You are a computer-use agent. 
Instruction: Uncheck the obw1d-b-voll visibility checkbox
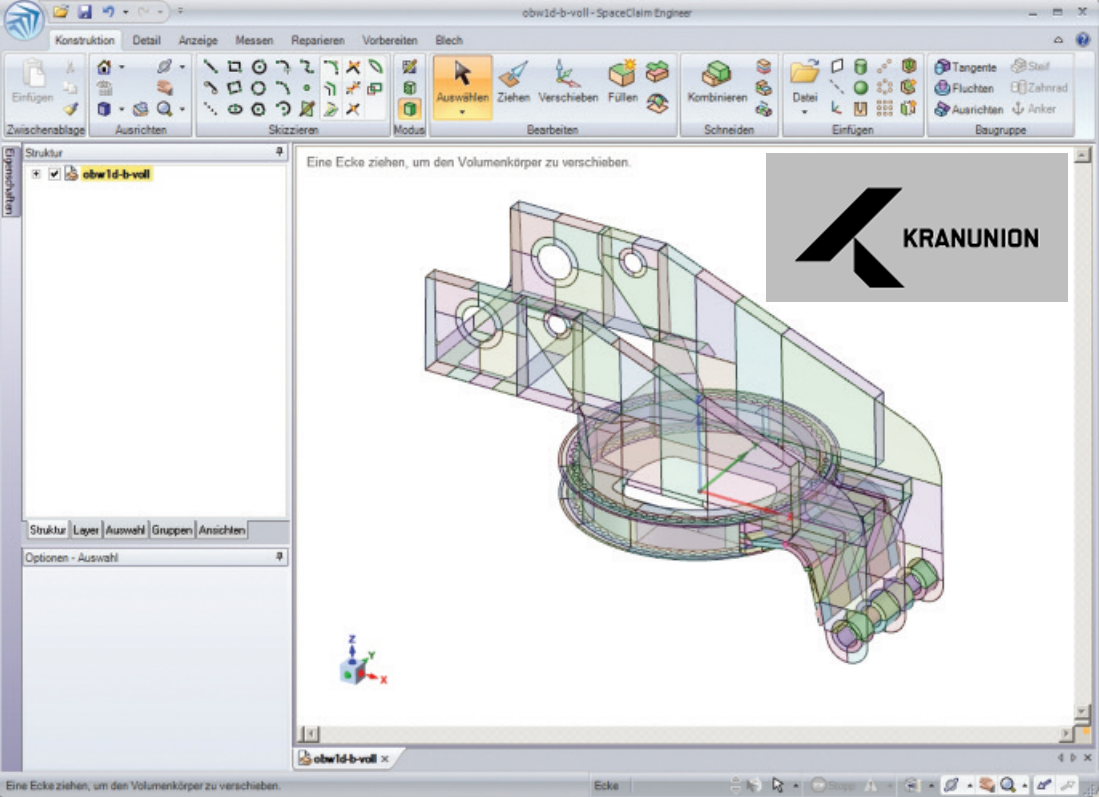point(55,174)
